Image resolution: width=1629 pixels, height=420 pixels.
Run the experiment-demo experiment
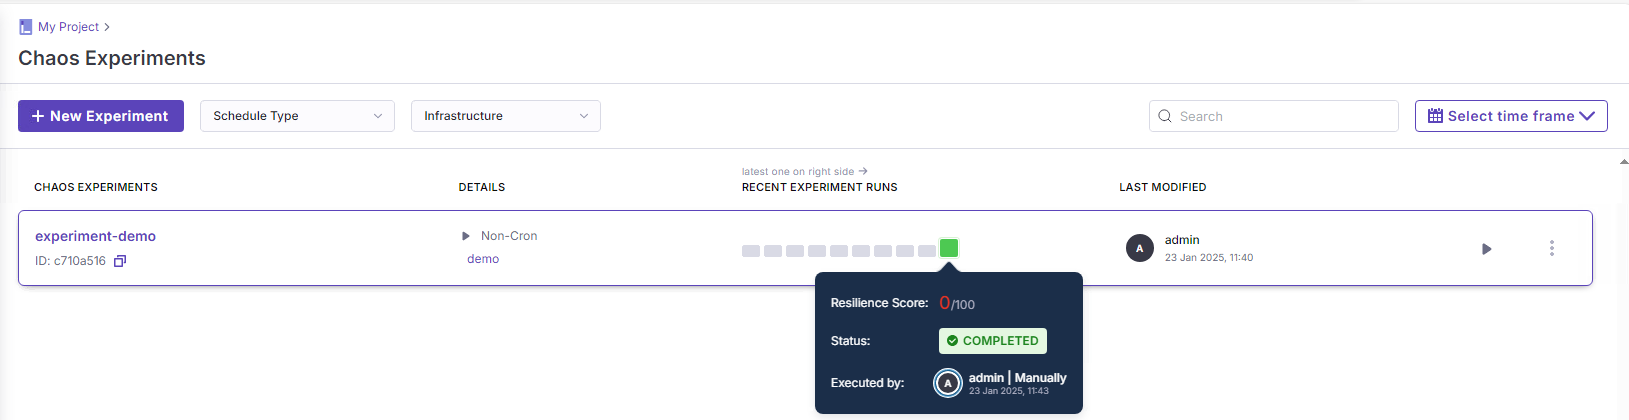1486,249
